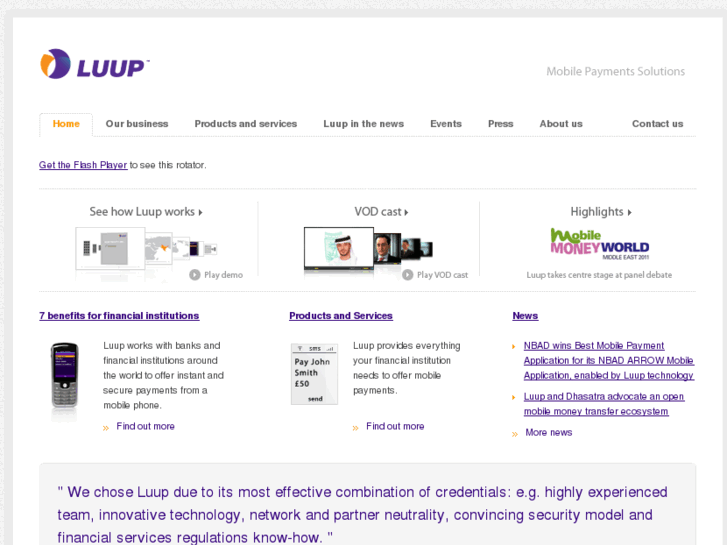Open the Products and Services heading link
Screen dimensions: 727x545
341,316
